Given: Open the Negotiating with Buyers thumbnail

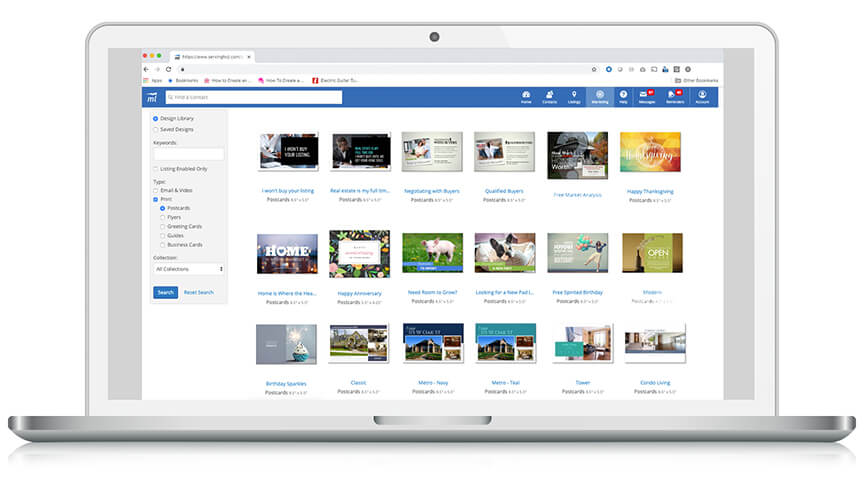Looking at the screenshot, I should 431,151.
